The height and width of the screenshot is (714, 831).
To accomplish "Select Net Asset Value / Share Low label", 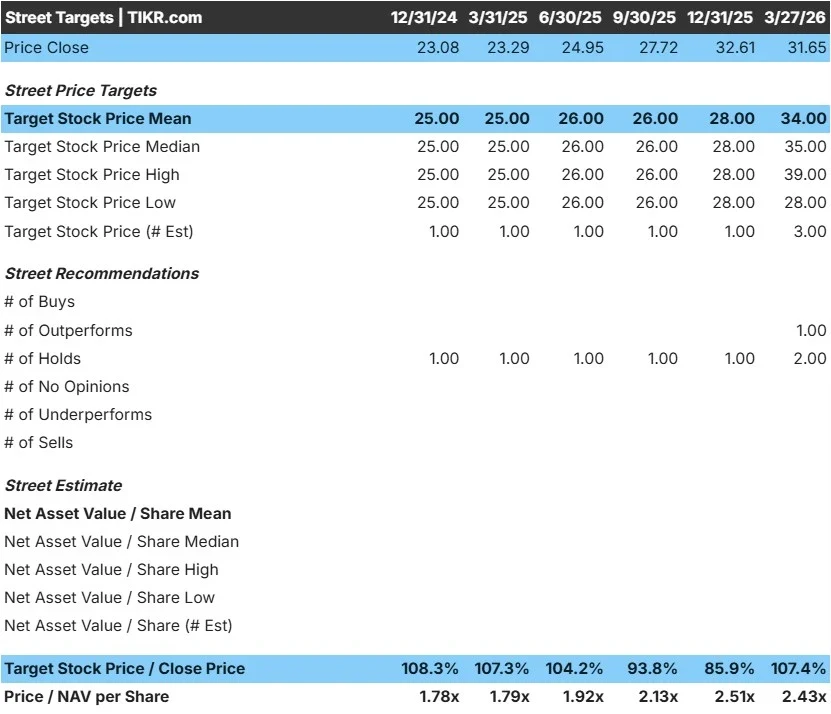I will pyautogui.click(x=109, y=598).
